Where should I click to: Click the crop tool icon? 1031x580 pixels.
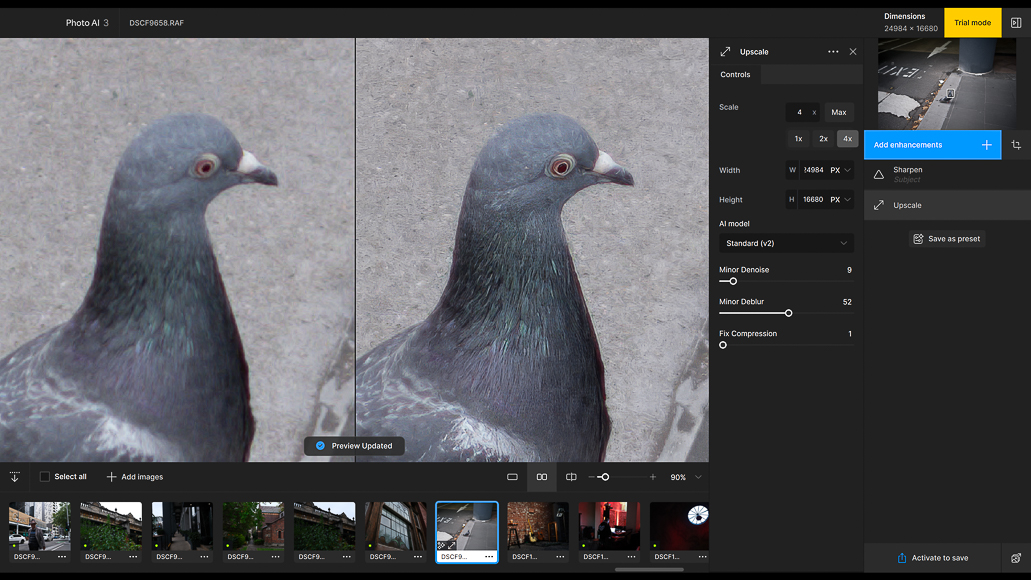pos(1016,145)
